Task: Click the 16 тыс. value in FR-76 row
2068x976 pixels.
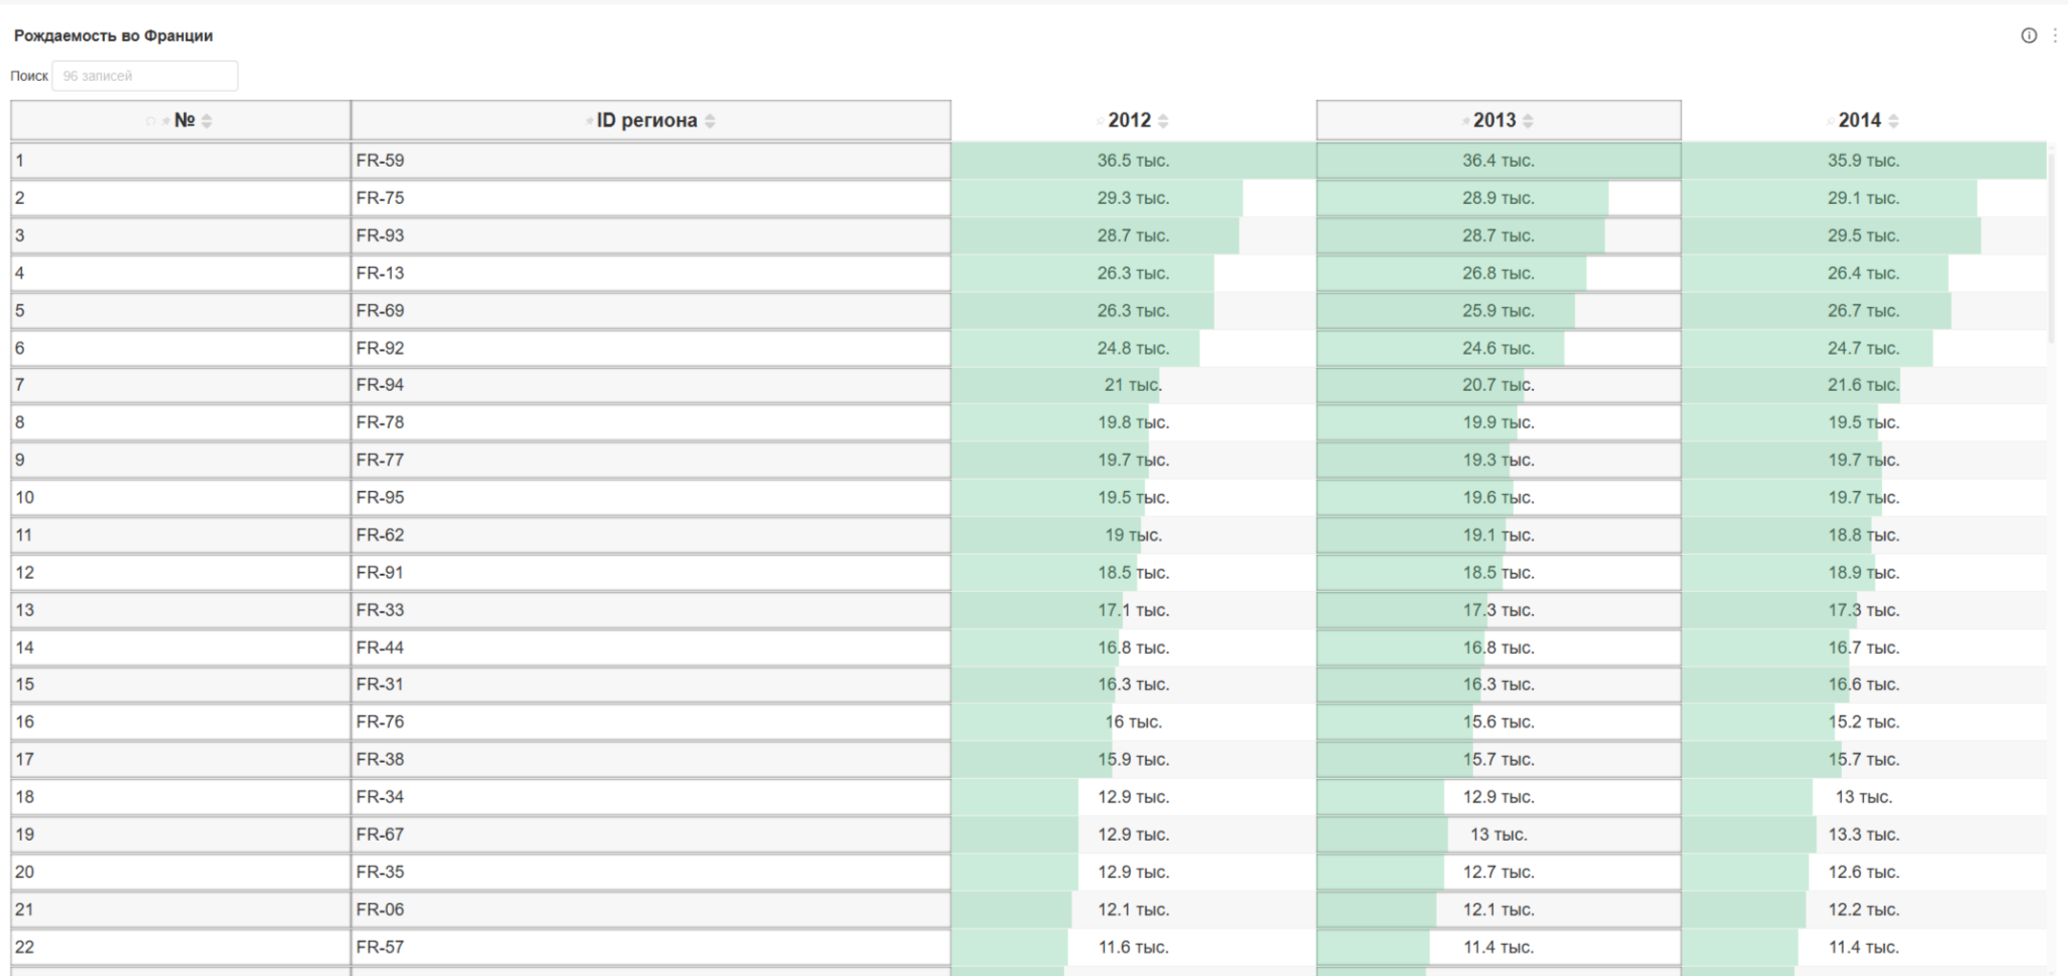Action: pyautogui.click(x=1133, y=722)
